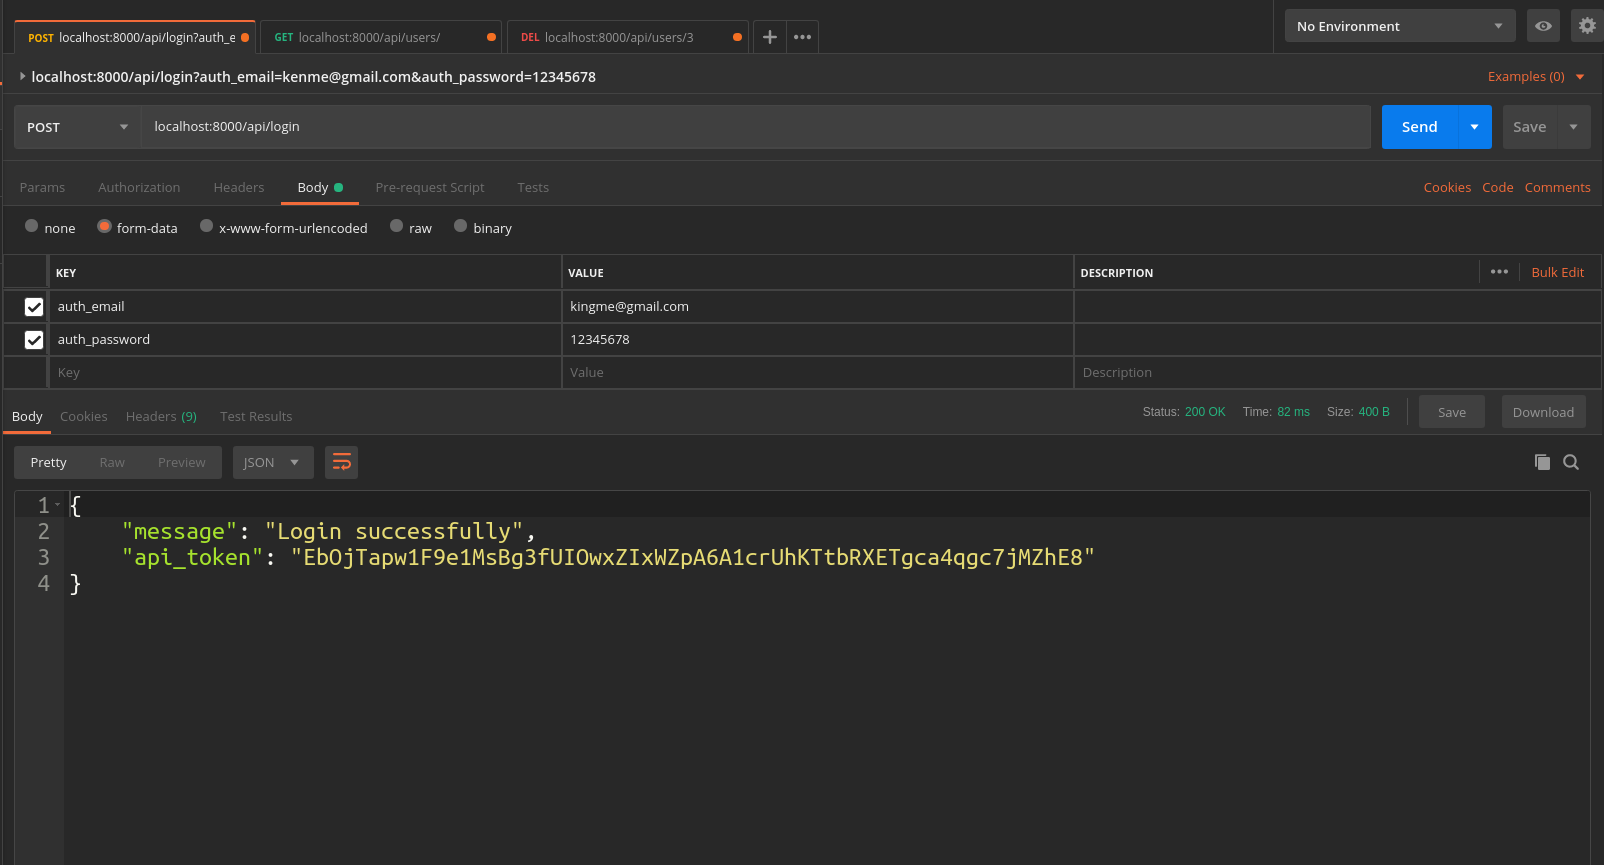
Task: Switch response view to Preview
Action: (181, 462)
